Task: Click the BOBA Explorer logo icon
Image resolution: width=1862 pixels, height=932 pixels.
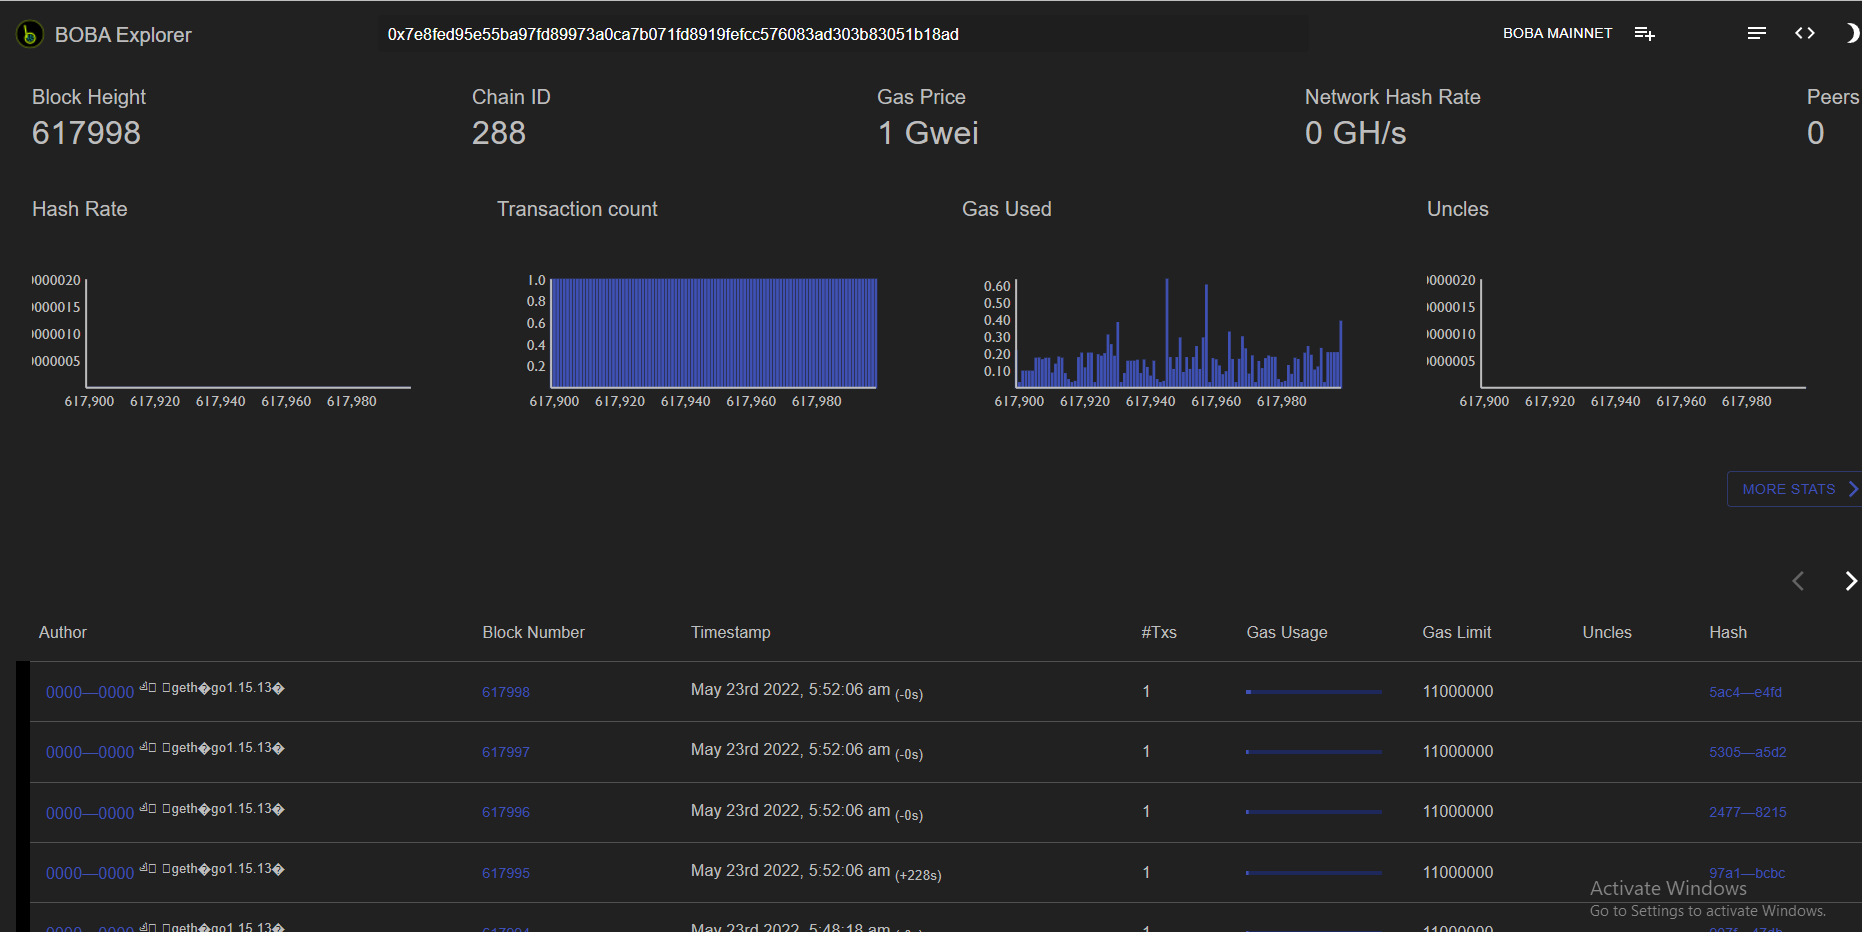Action: pos(30,34)
